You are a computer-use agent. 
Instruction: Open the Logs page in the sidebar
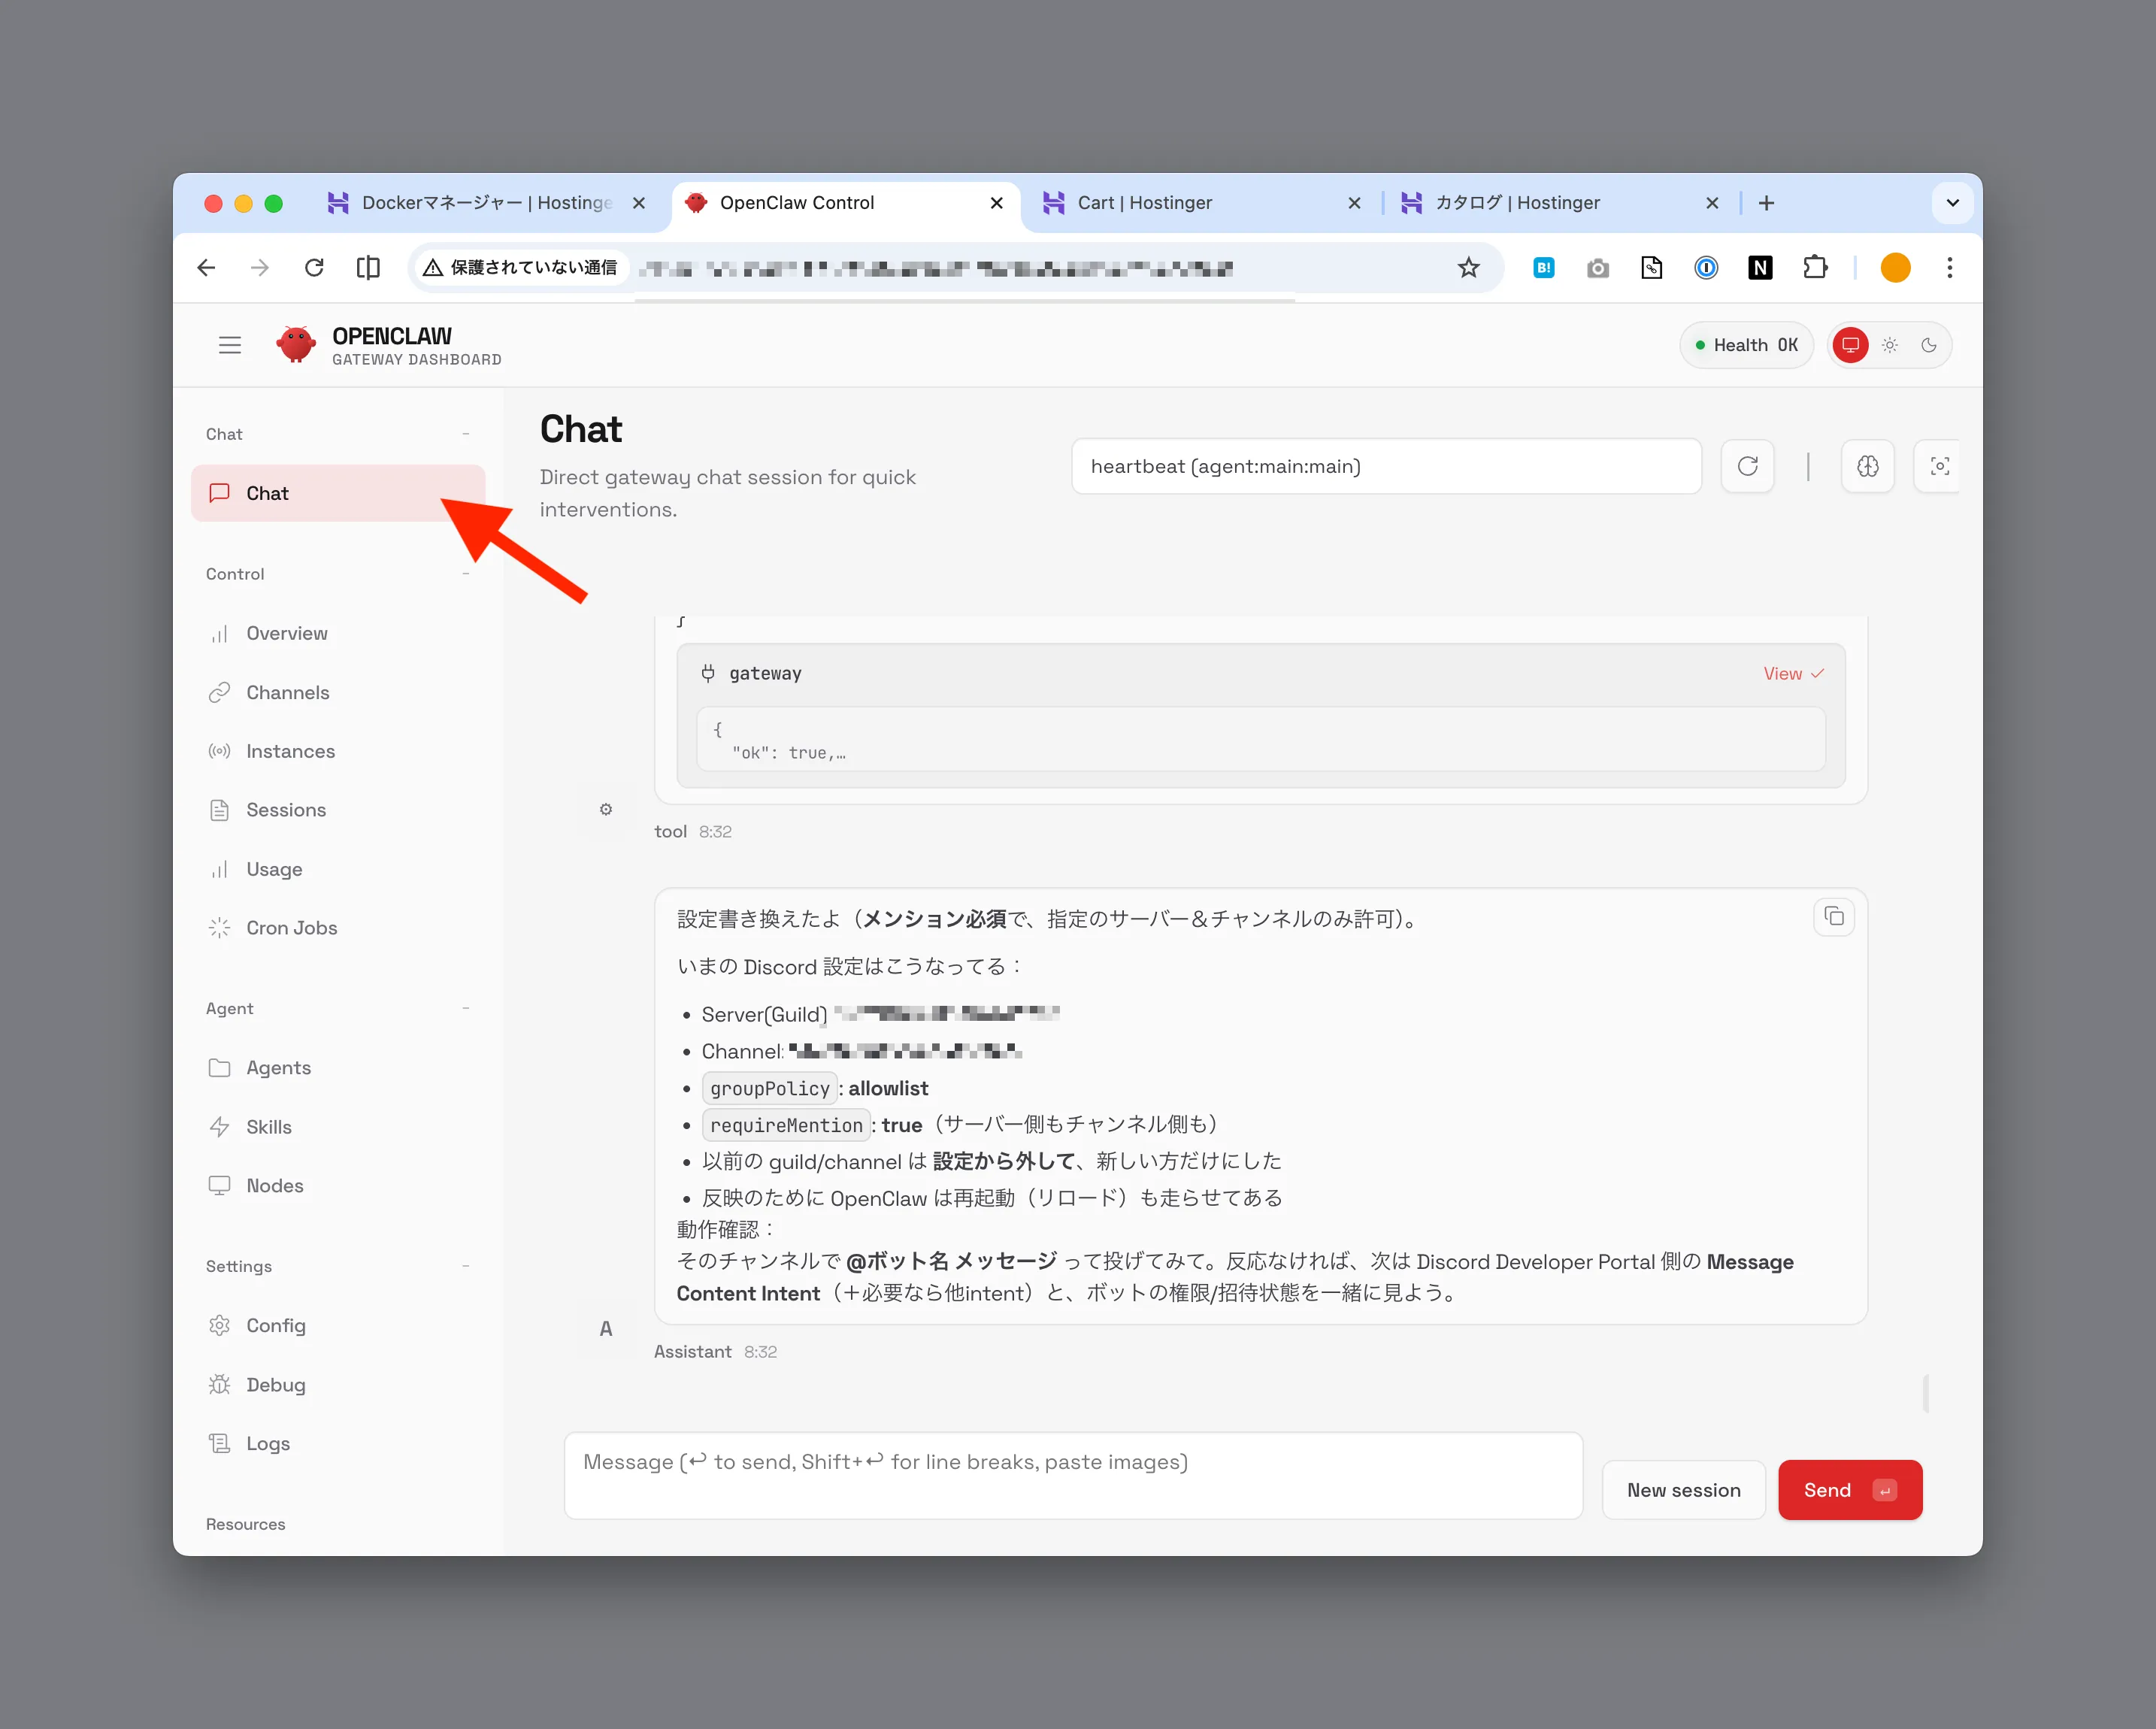[x=267, y=1444]
